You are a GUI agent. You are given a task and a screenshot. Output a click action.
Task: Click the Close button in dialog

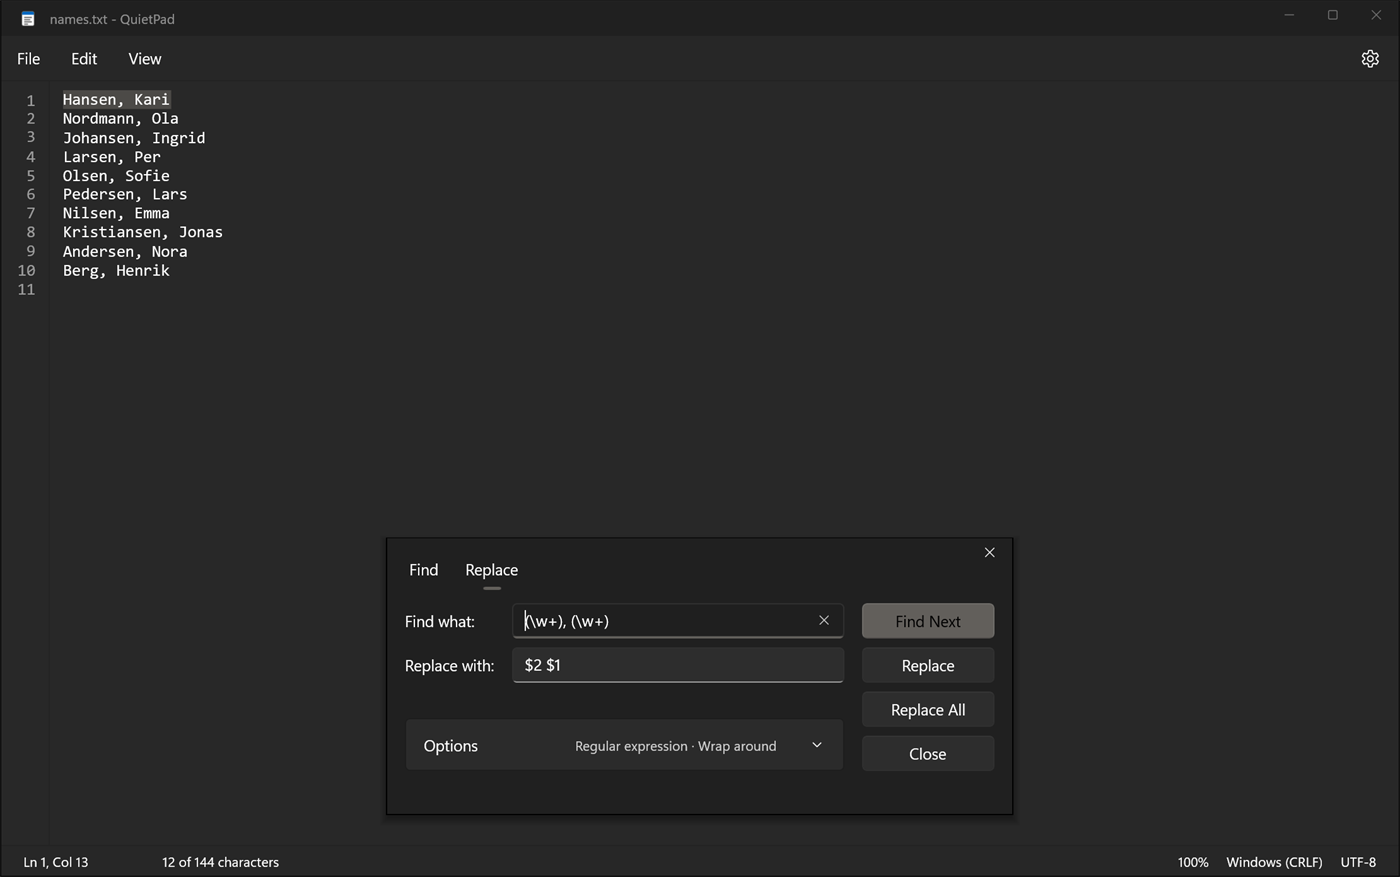coord(928,754)
